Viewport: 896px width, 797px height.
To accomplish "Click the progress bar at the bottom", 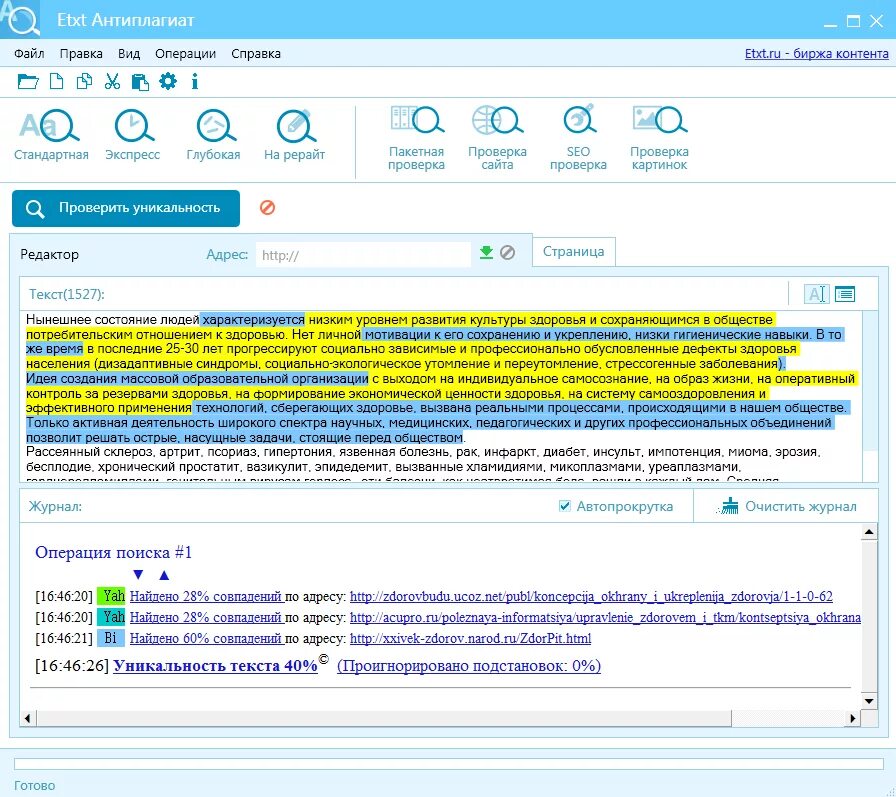I will pyautogui.click(x=449, y=764).
